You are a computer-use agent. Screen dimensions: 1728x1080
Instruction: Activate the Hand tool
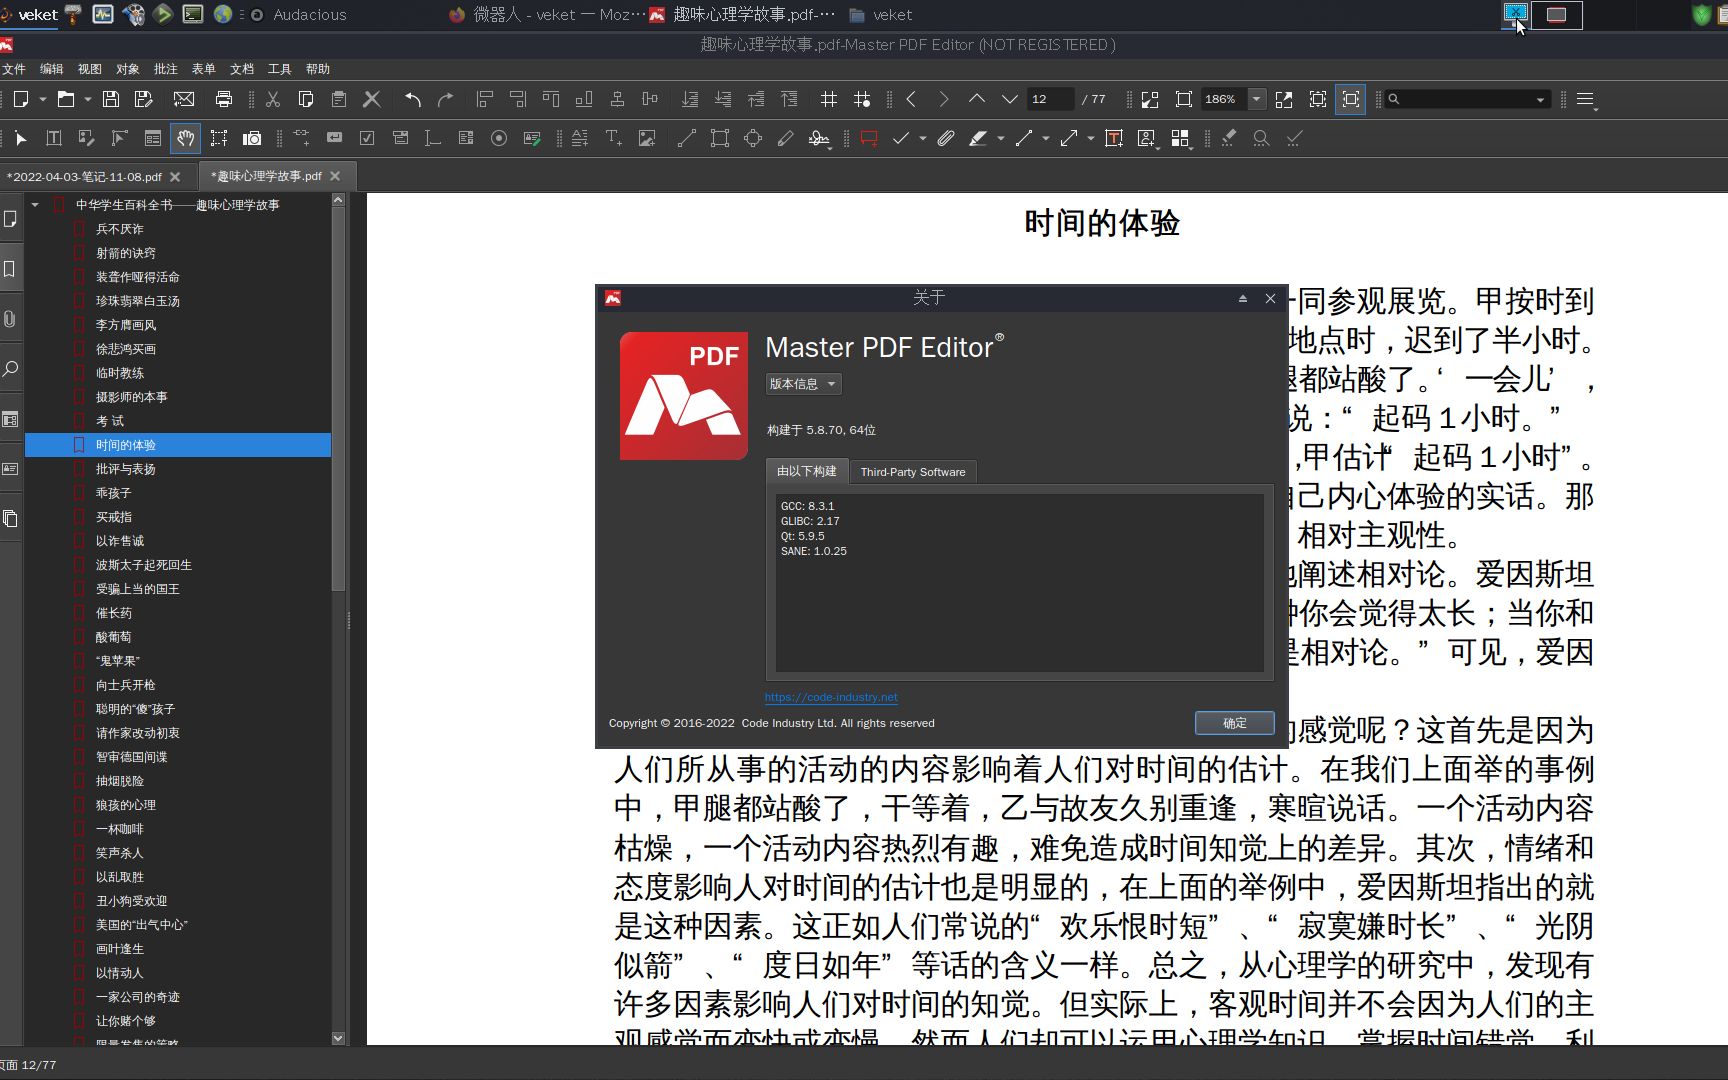tap(185, 138)
